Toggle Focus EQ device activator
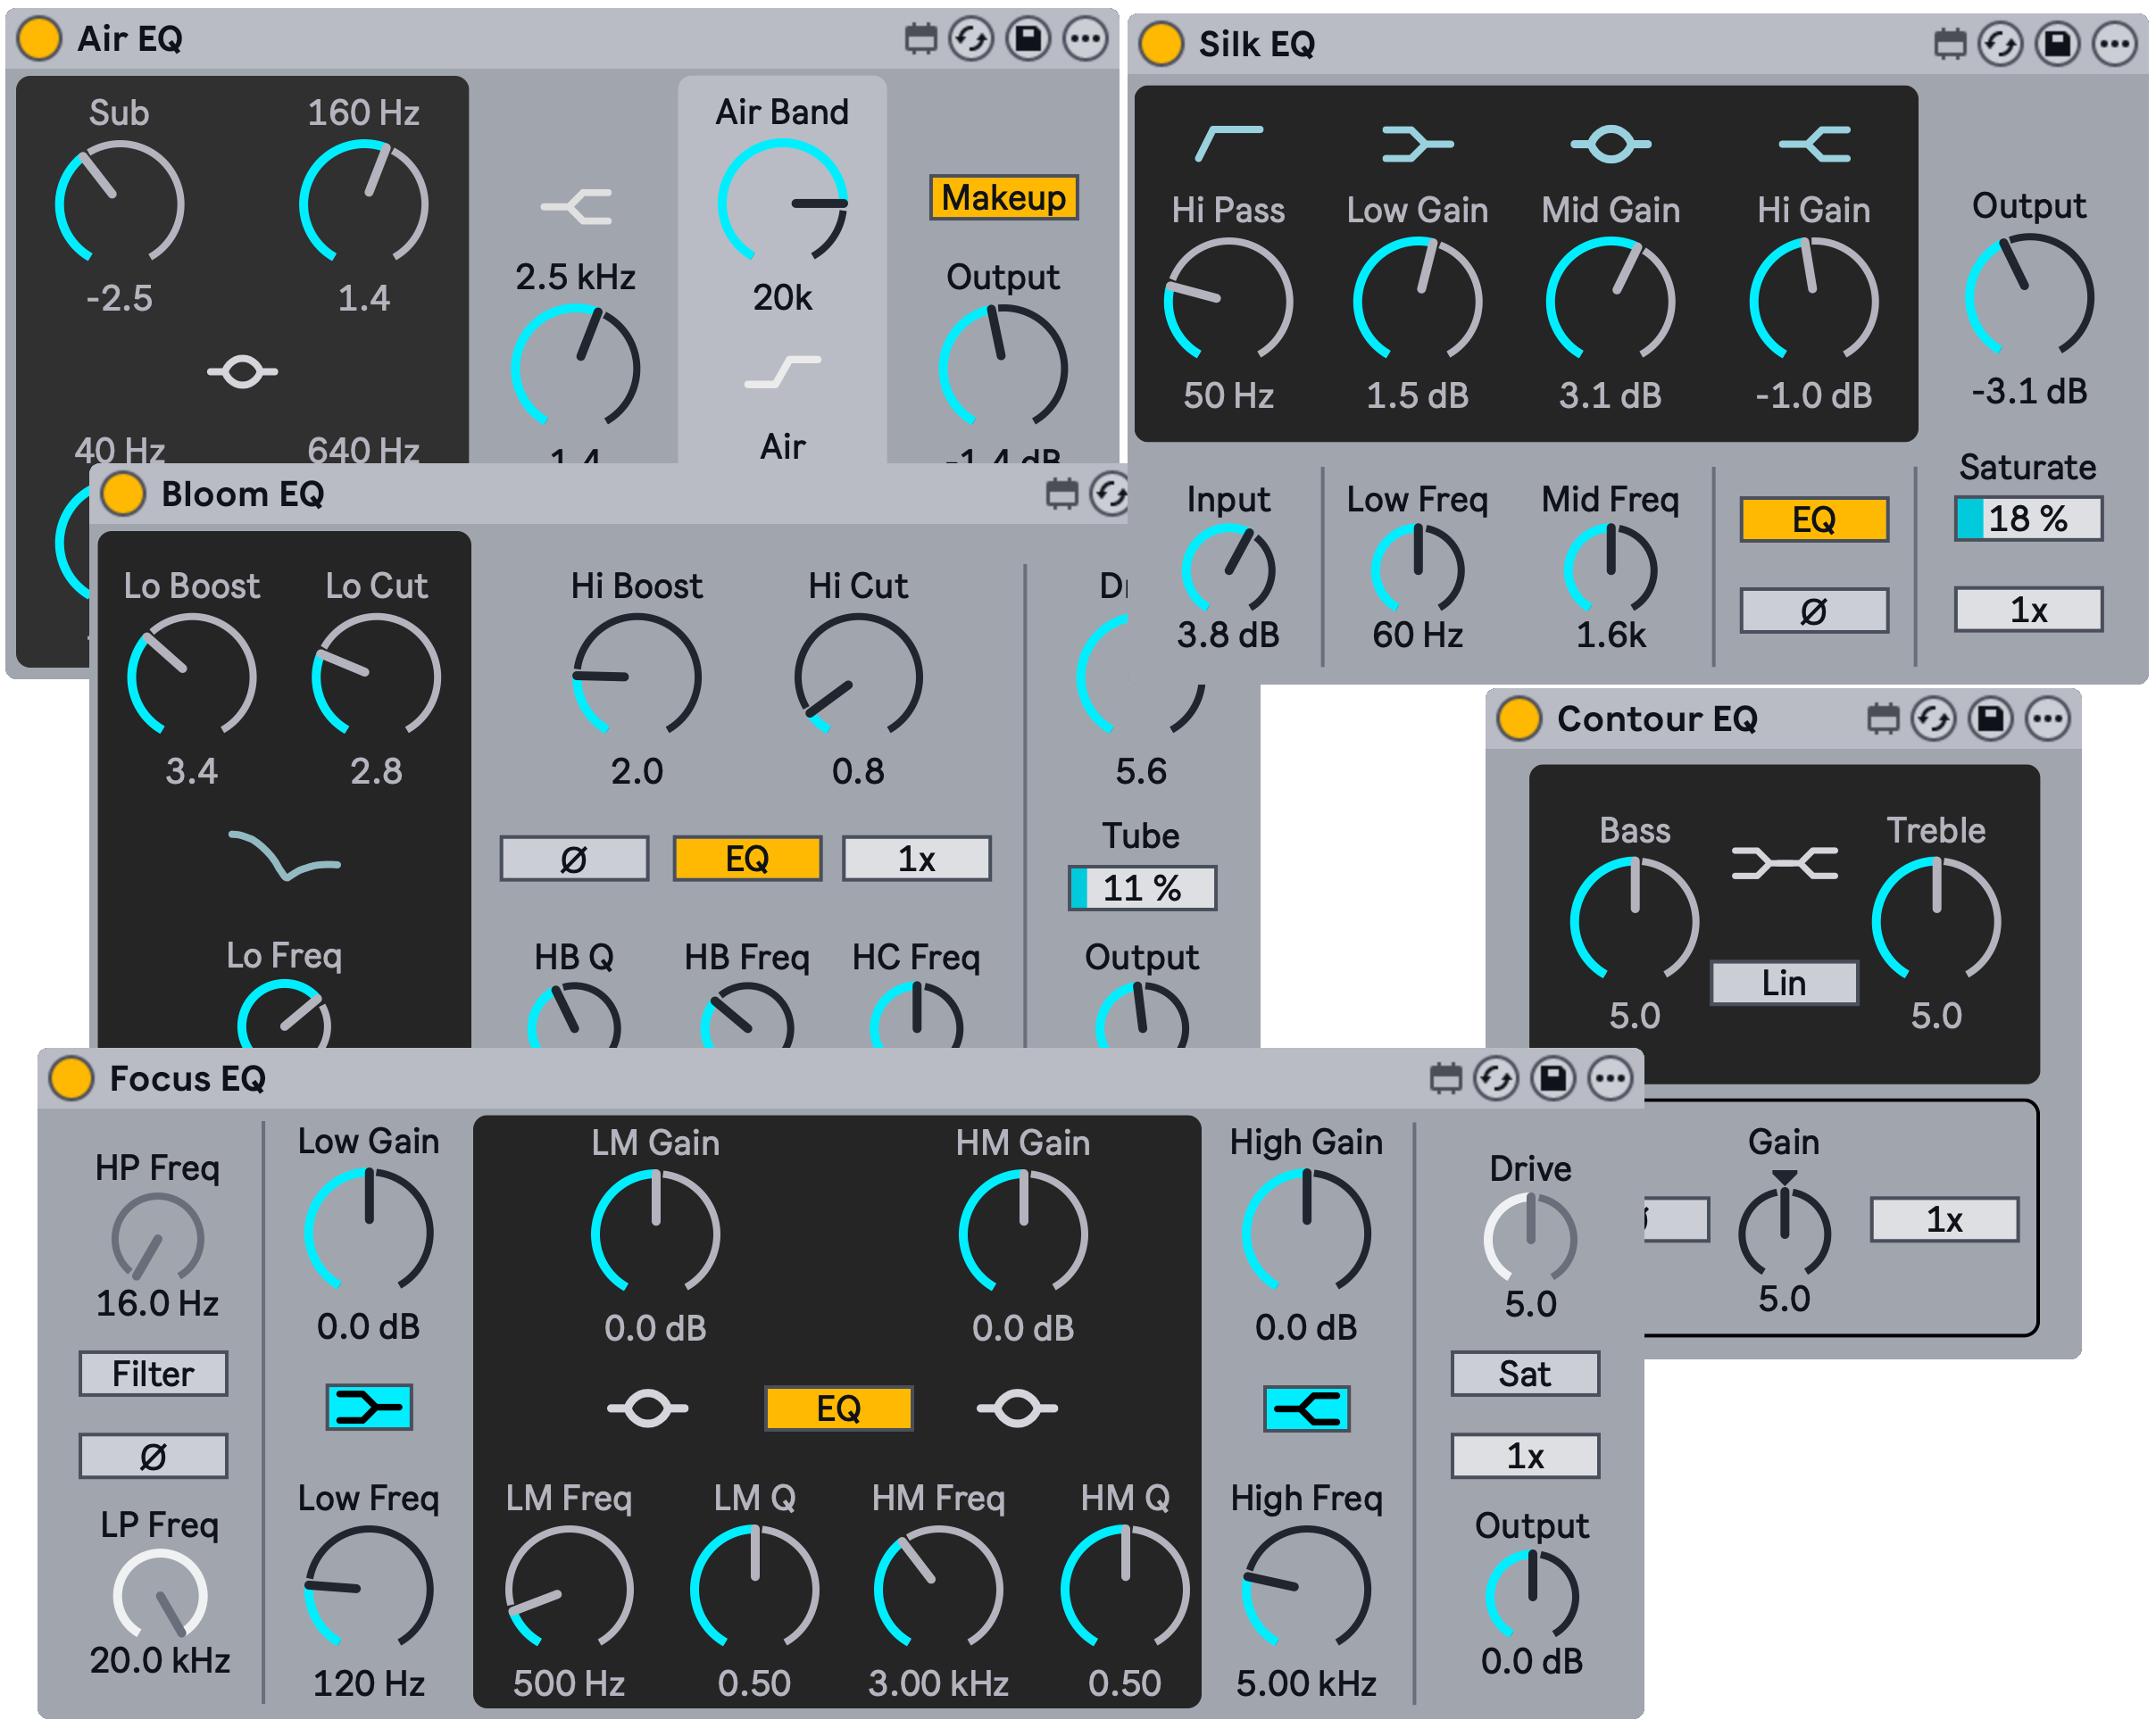Viewport: 2156px width, 1728px height. [71, 1079]
